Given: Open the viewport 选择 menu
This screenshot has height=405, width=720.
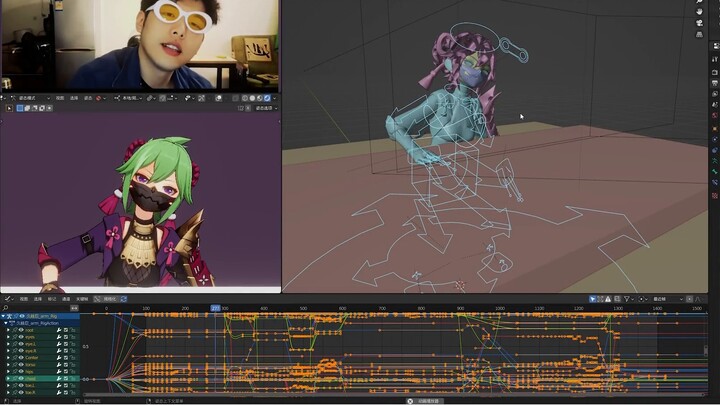Looking at the screenshot, I should tap(74, 98).
